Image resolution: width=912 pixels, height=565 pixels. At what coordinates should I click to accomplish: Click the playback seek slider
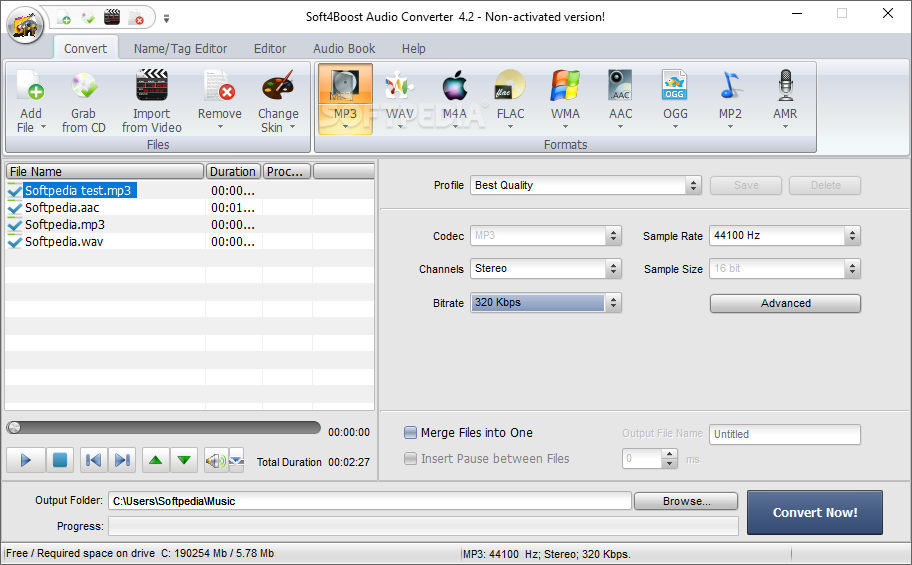[163, 428]
